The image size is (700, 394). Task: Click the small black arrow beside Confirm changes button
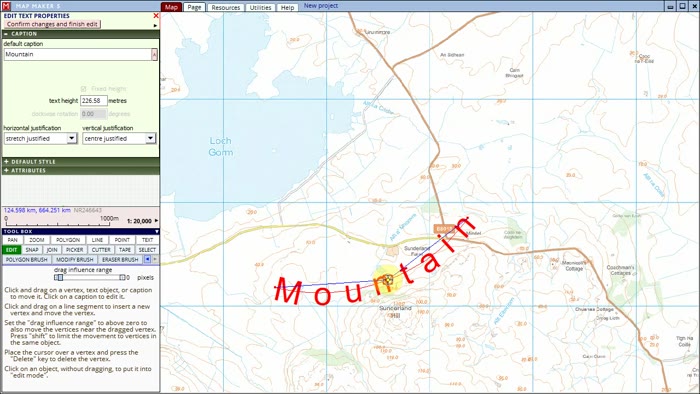(155, 25)
